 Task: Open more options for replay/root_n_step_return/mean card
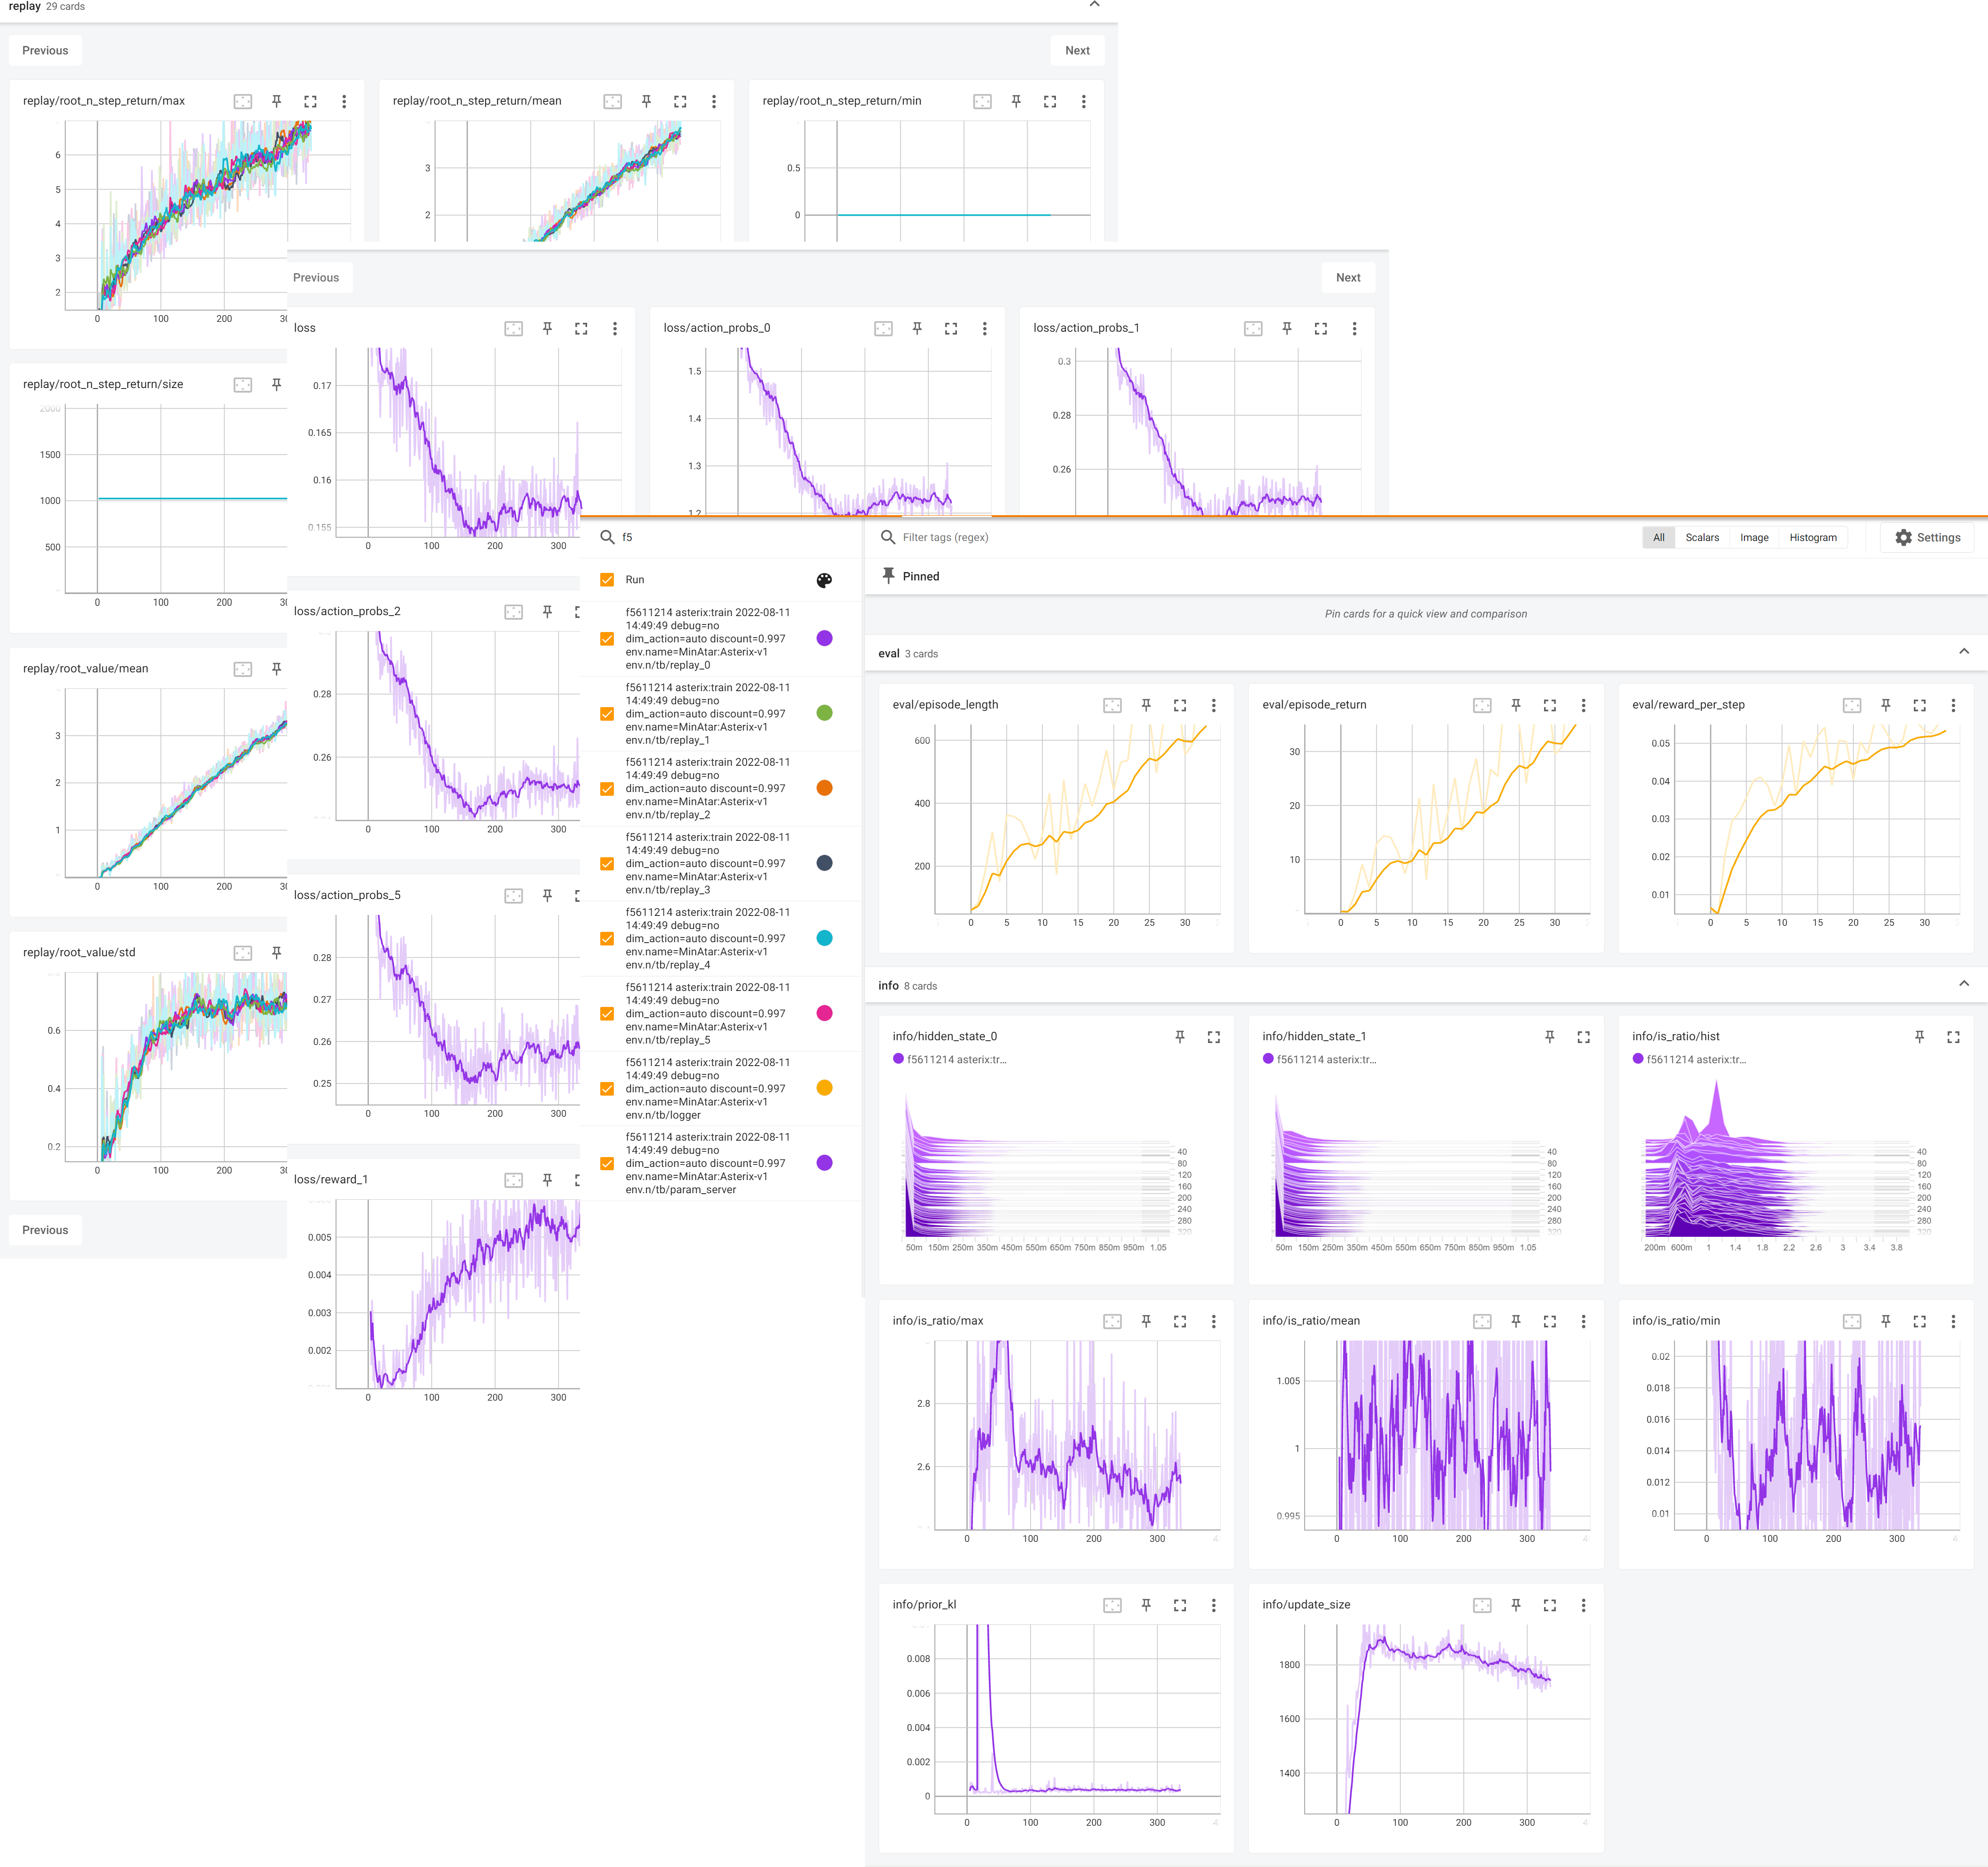(x=713, y=101)
